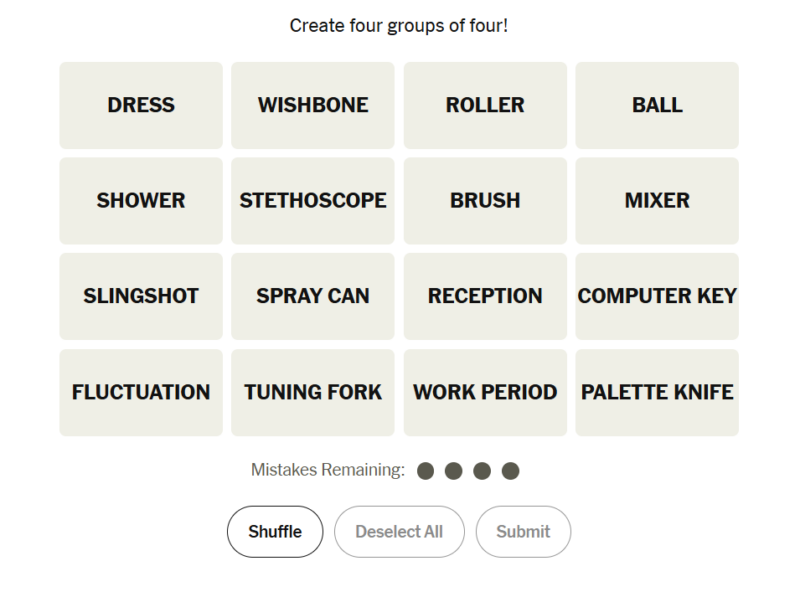The height and width of the screenshot is (597, 800).
Task: Select the BRUSH tile
Action: tap(485, 200)
